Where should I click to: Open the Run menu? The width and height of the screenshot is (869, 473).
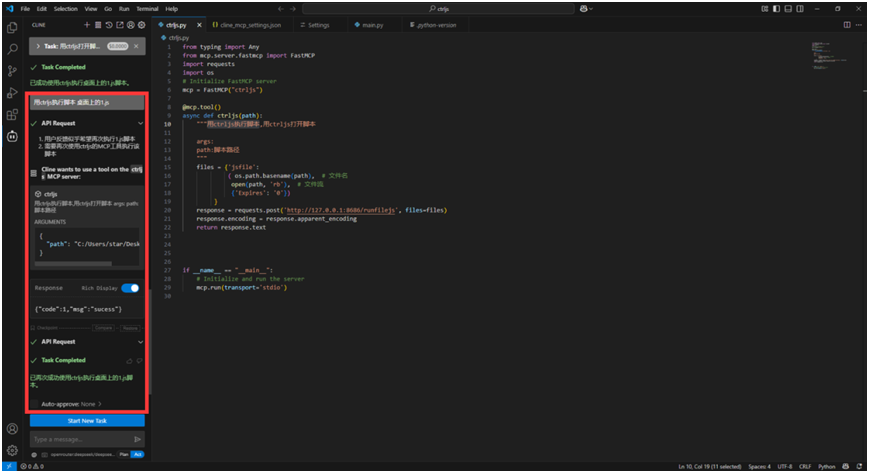point(124,9)
